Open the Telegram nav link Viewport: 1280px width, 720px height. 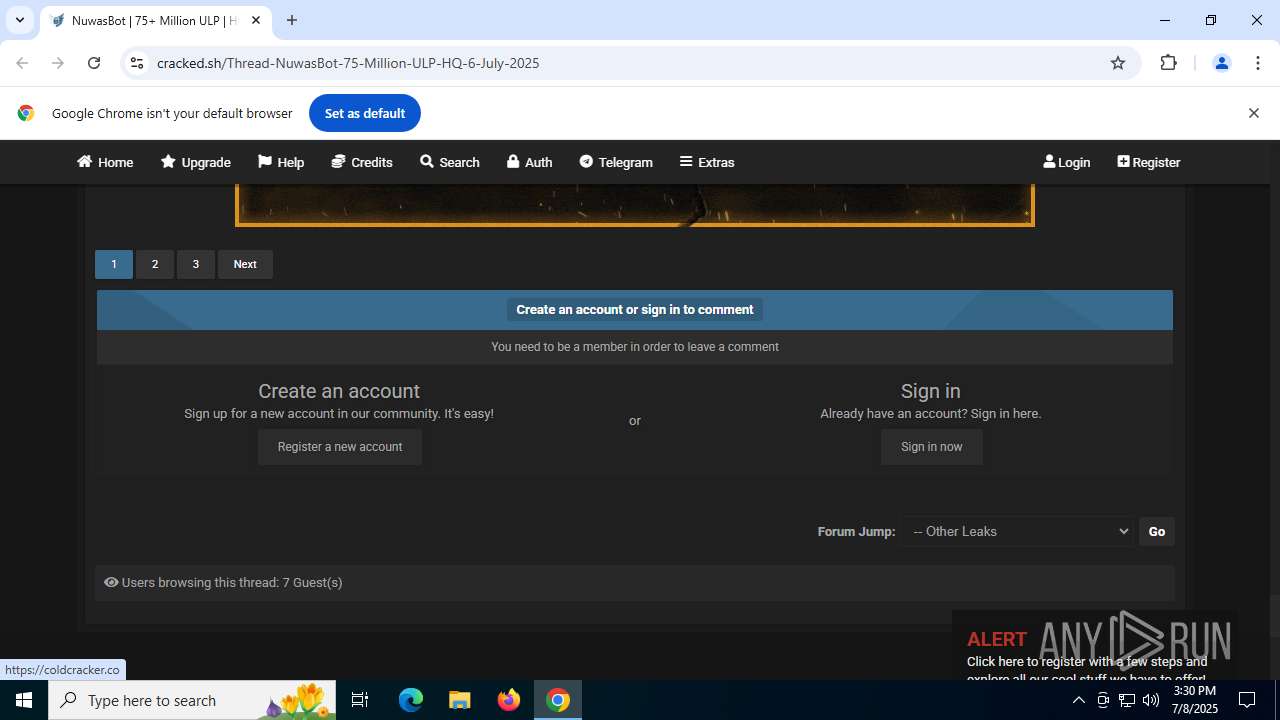pos(616,162)
